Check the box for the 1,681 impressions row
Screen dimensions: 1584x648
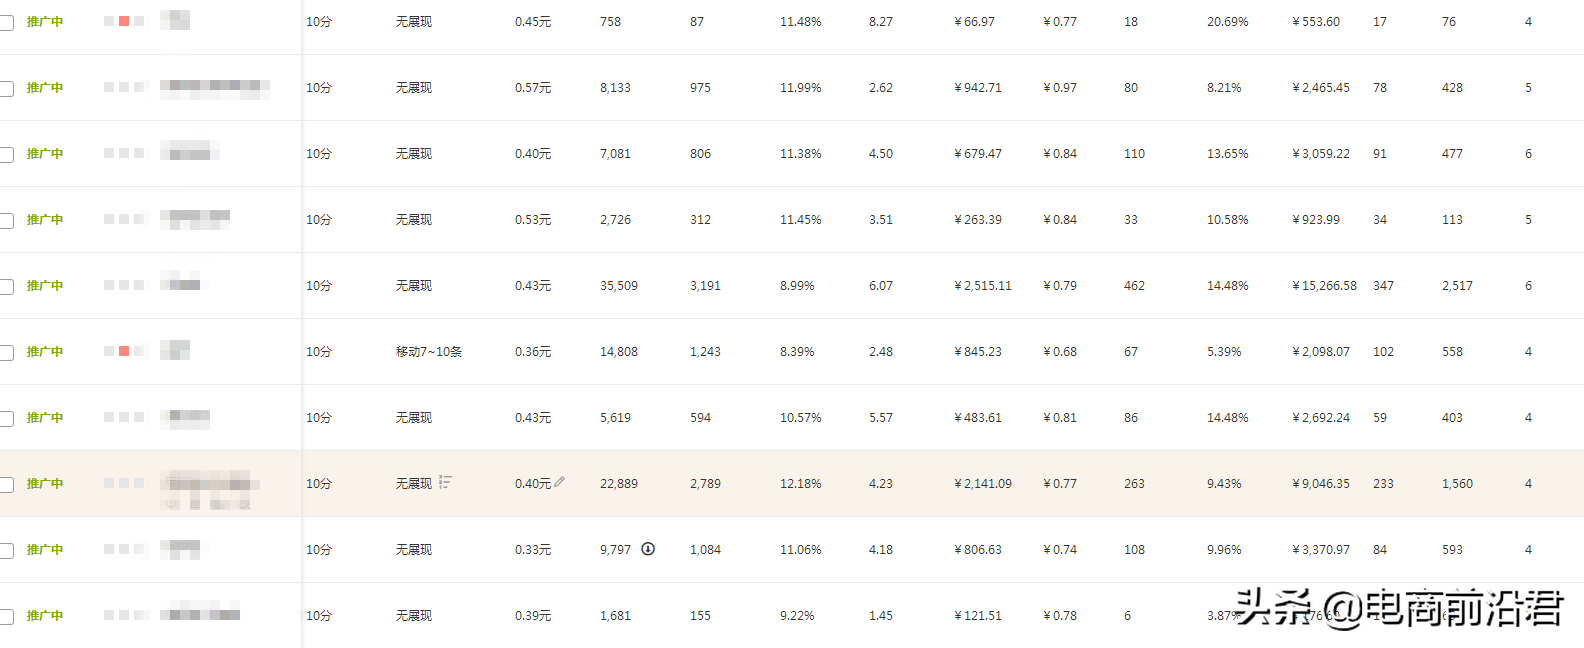pyautogui.click(x=6, y=616)
